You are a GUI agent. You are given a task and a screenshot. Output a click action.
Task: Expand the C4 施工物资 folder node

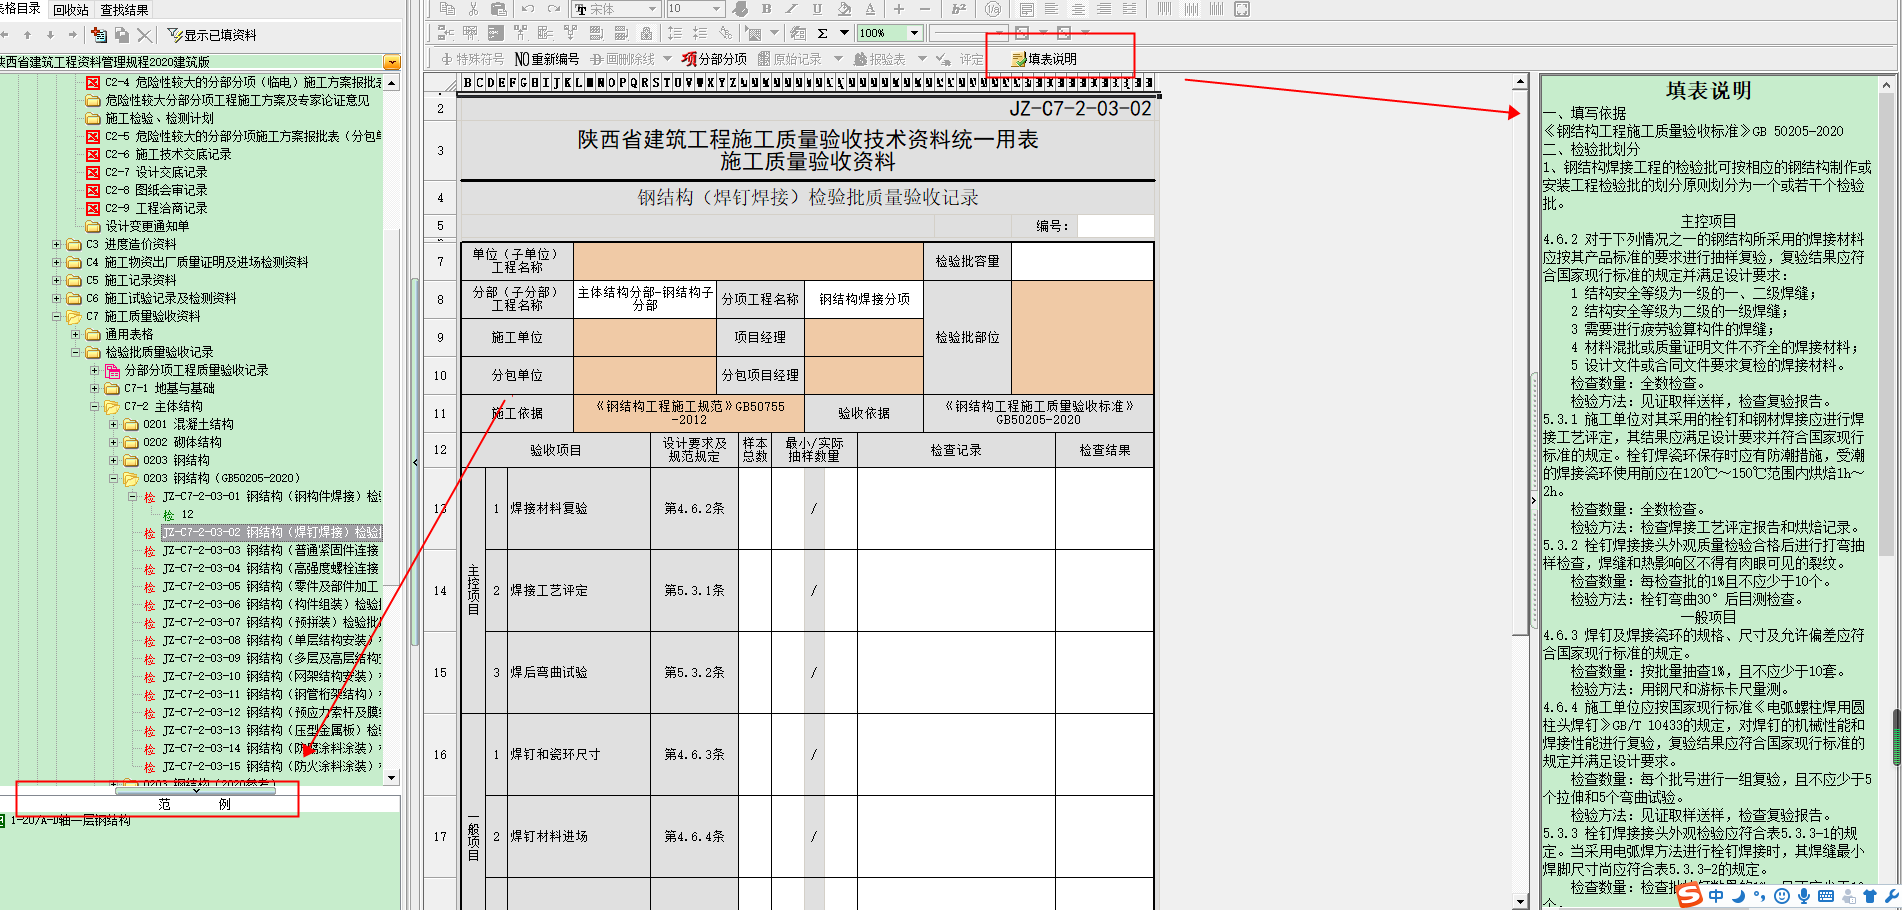point(57,262)
